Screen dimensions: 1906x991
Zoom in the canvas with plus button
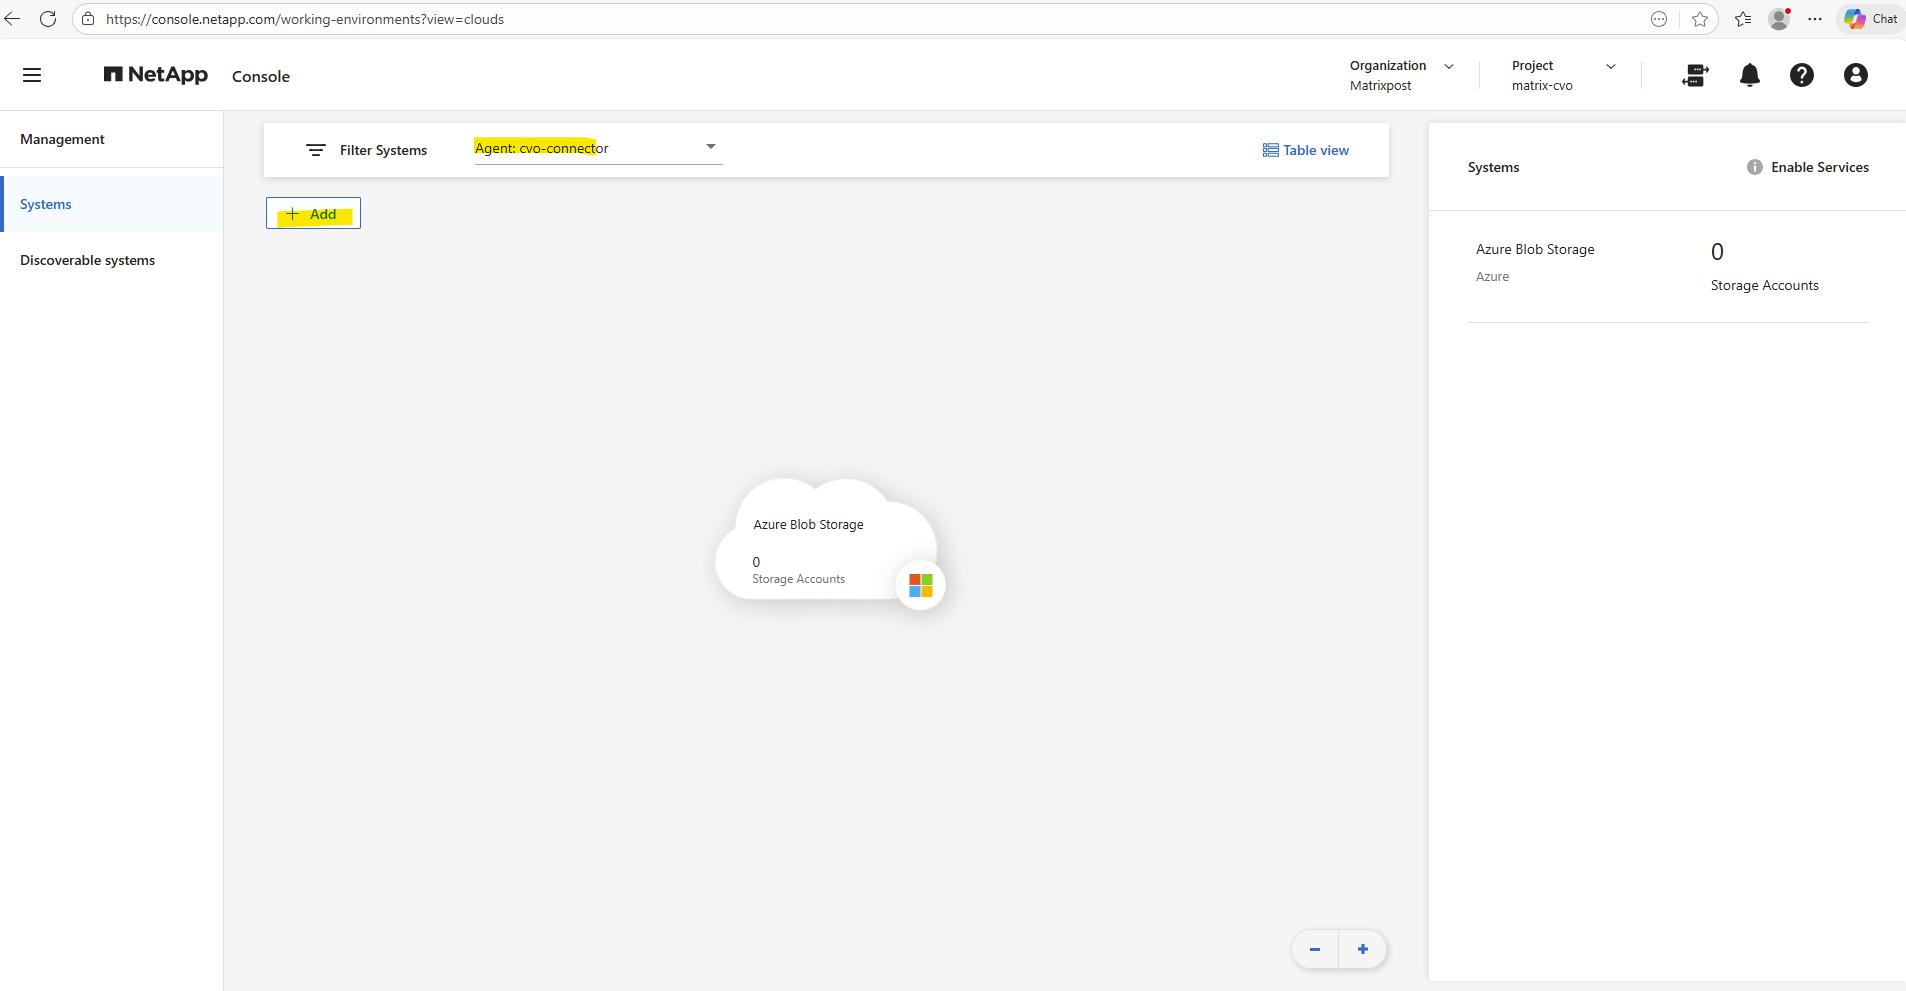click(1362, 949)
